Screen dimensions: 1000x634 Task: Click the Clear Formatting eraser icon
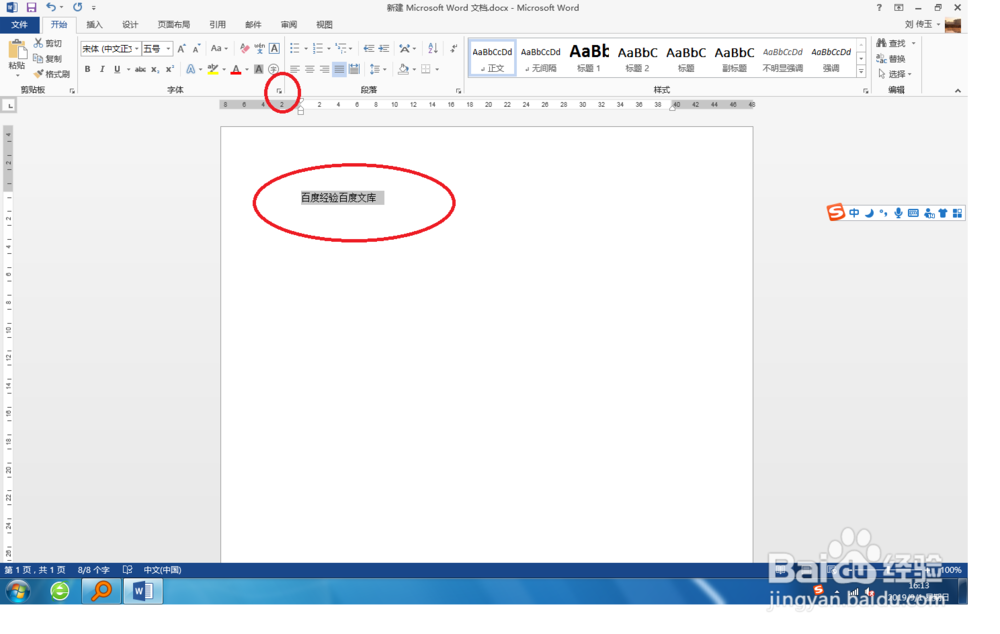[x=244, y=48]
